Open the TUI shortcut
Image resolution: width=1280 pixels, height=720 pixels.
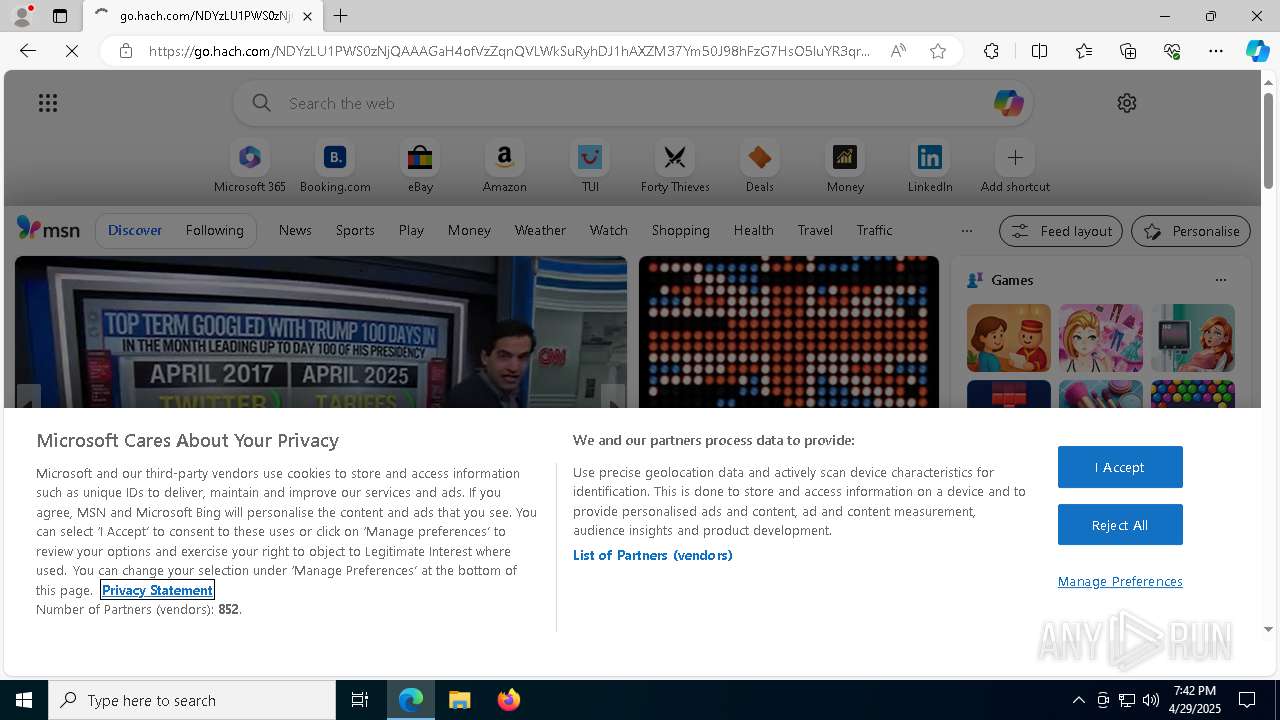[x=590, y=166]
